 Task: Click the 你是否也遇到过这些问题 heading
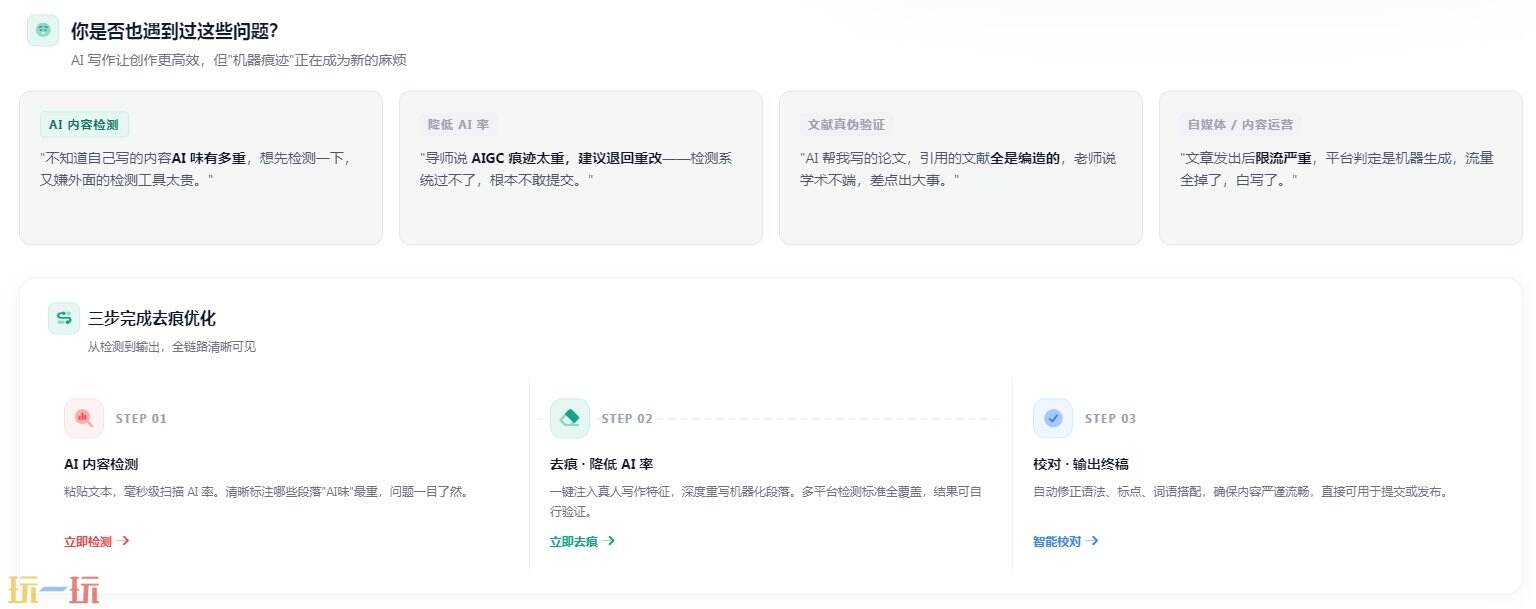[x=174, y=31]
